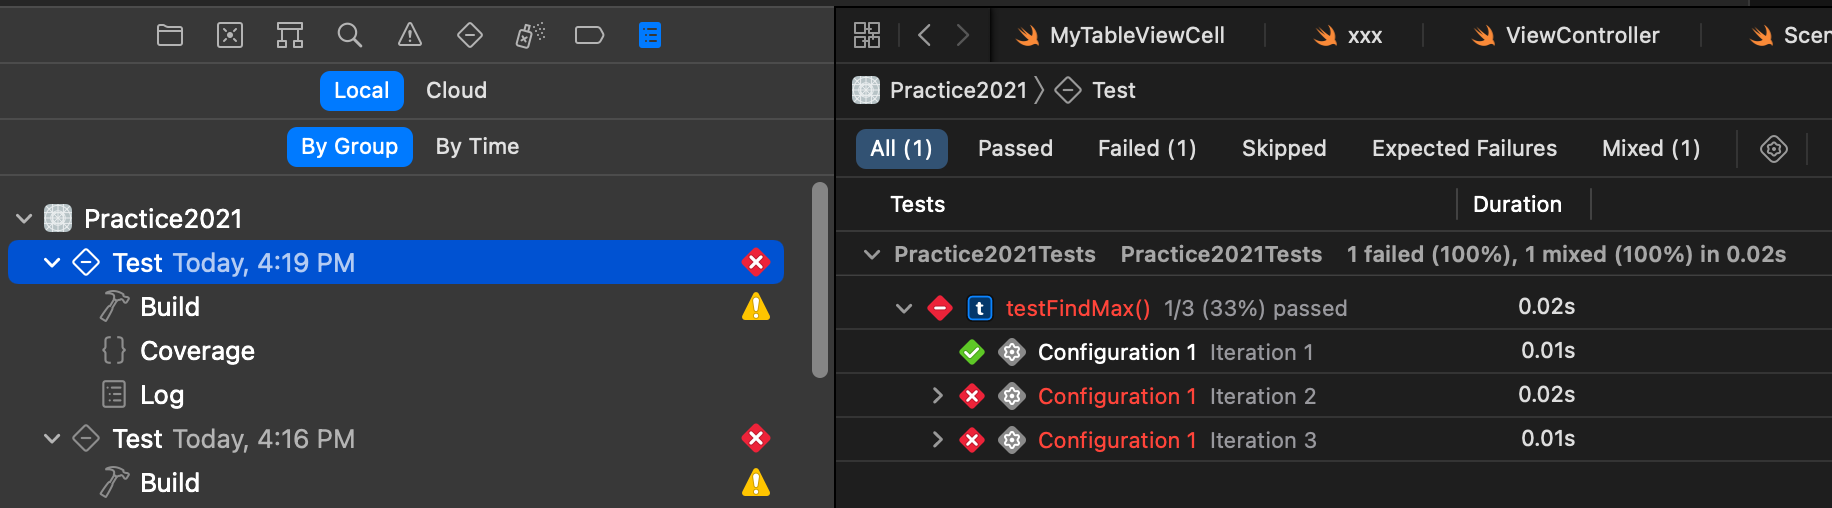Screen dimensions: 1832x508
Task: Open the MyTableViewCell editor tab
Action: 1121,36
